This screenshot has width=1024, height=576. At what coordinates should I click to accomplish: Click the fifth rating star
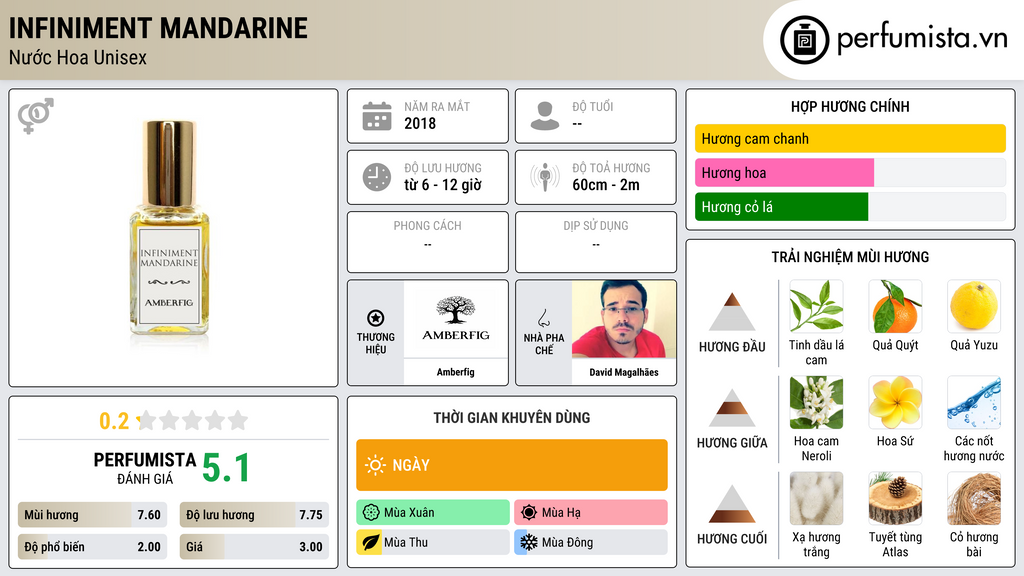238,420
